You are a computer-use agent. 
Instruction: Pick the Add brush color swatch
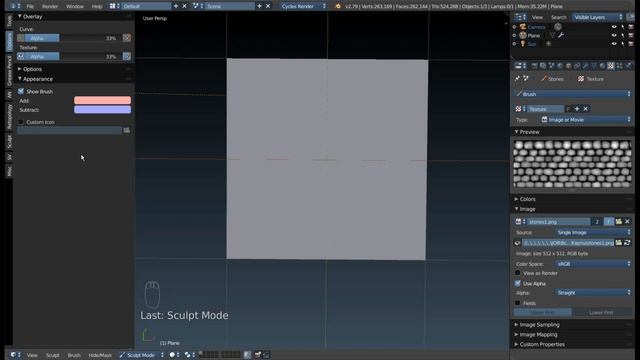pos(102,100)
